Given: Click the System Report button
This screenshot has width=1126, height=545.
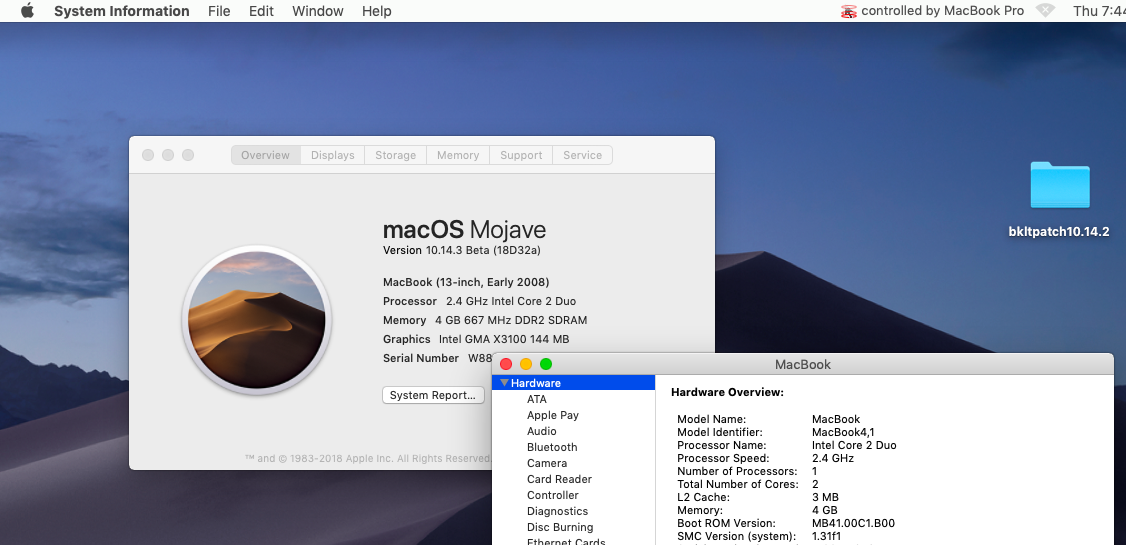Looking at the screenshot, I should pyautogui.click(x=433, y=395).
